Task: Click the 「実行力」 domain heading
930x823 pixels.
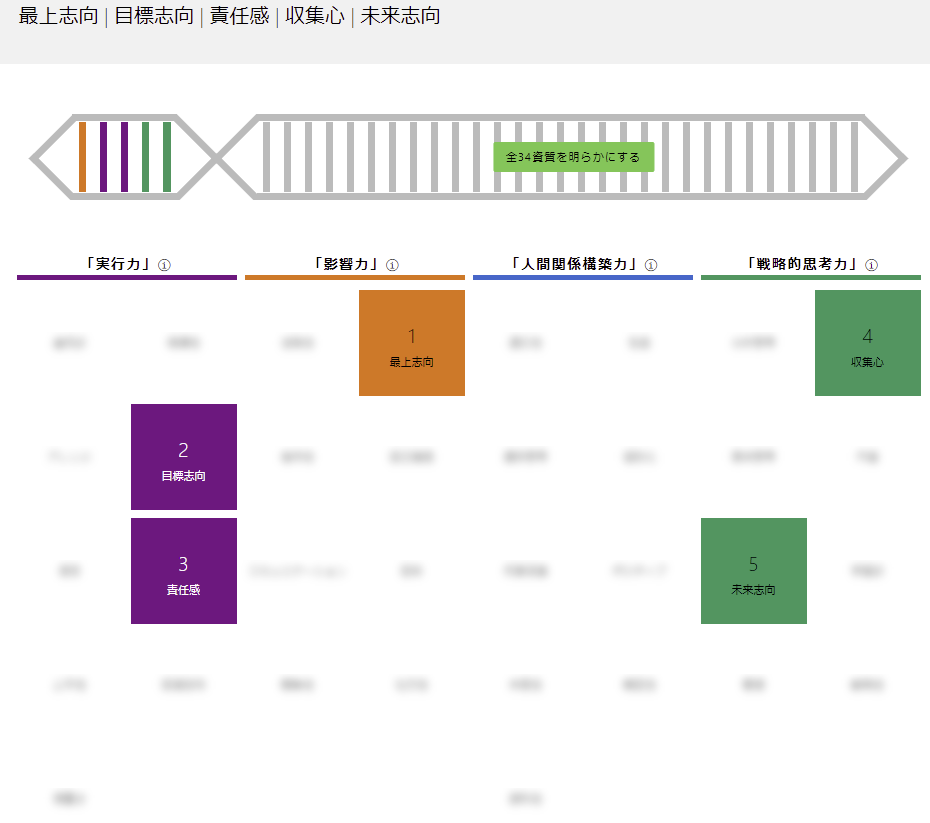Action: click(x=119, y=264)
